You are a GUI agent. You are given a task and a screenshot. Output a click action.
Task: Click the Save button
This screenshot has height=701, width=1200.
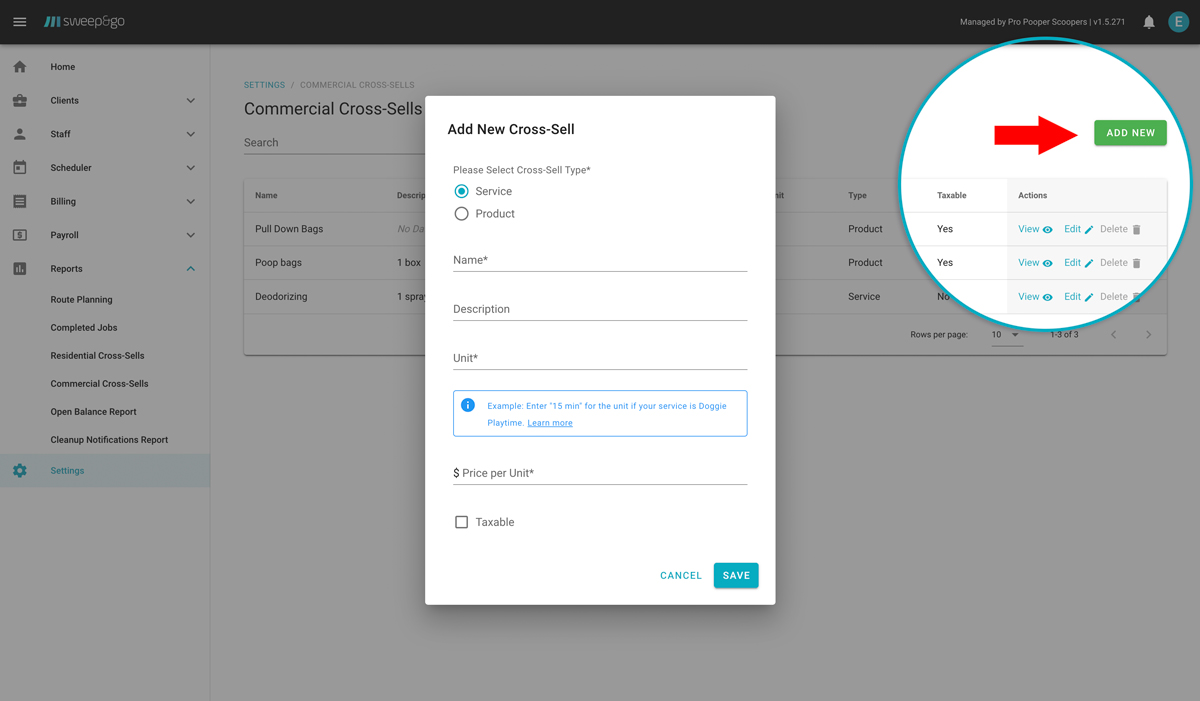click(x=736, y=575)
